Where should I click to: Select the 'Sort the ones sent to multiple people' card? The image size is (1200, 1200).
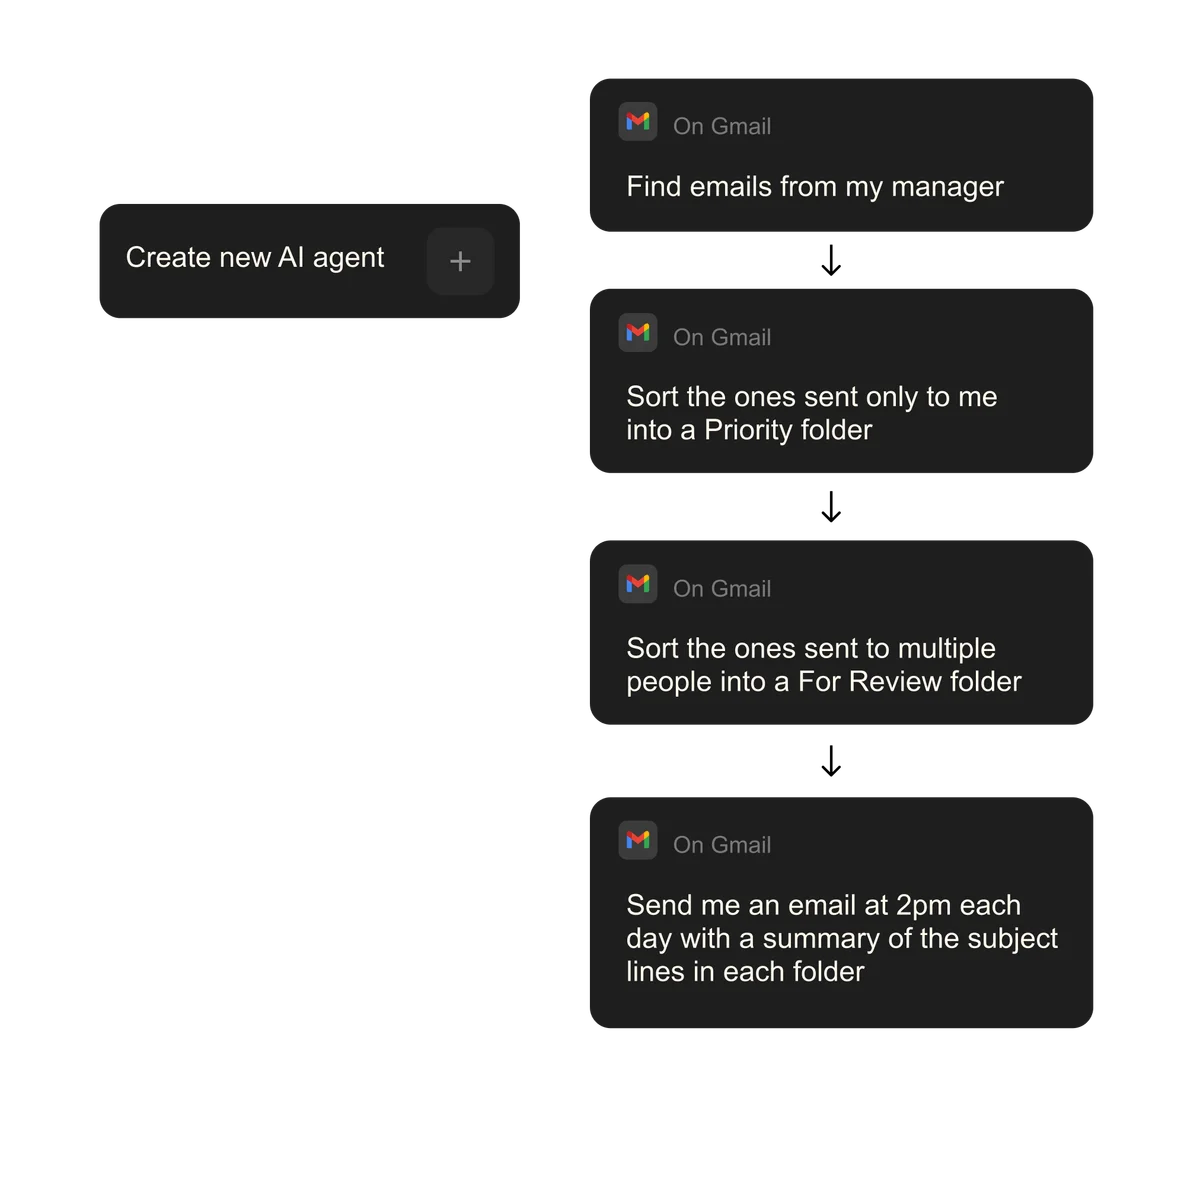[x=840, y=632]
